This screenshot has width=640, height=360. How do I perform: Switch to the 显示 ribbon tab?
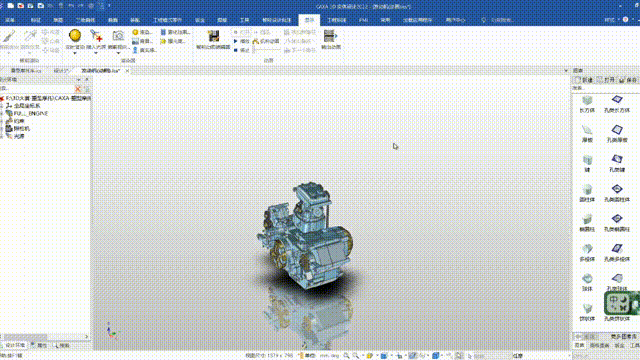point(310,20)
